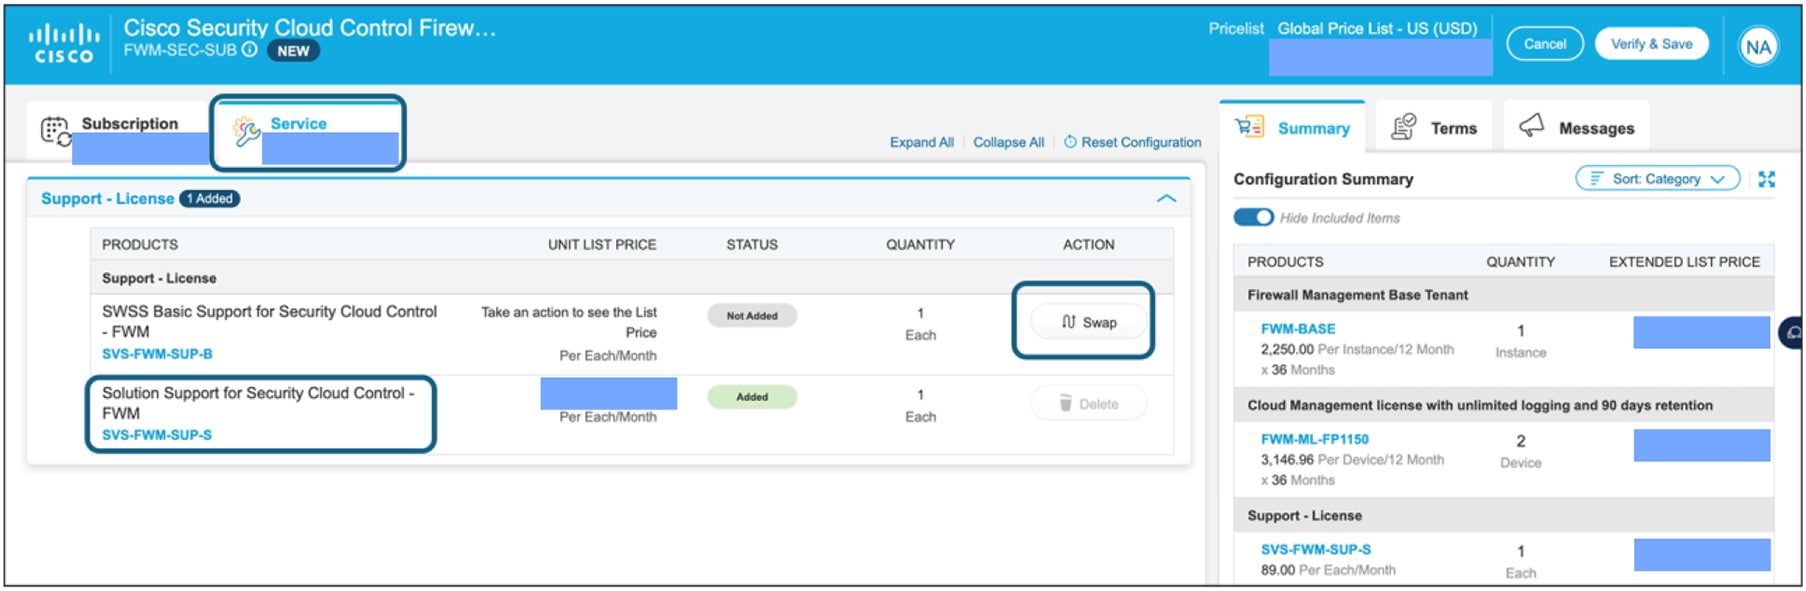Click the Not Added status pill
The width and height of the screenshot is (1806, 591).
pyautogui.click(x=752, y=316)
